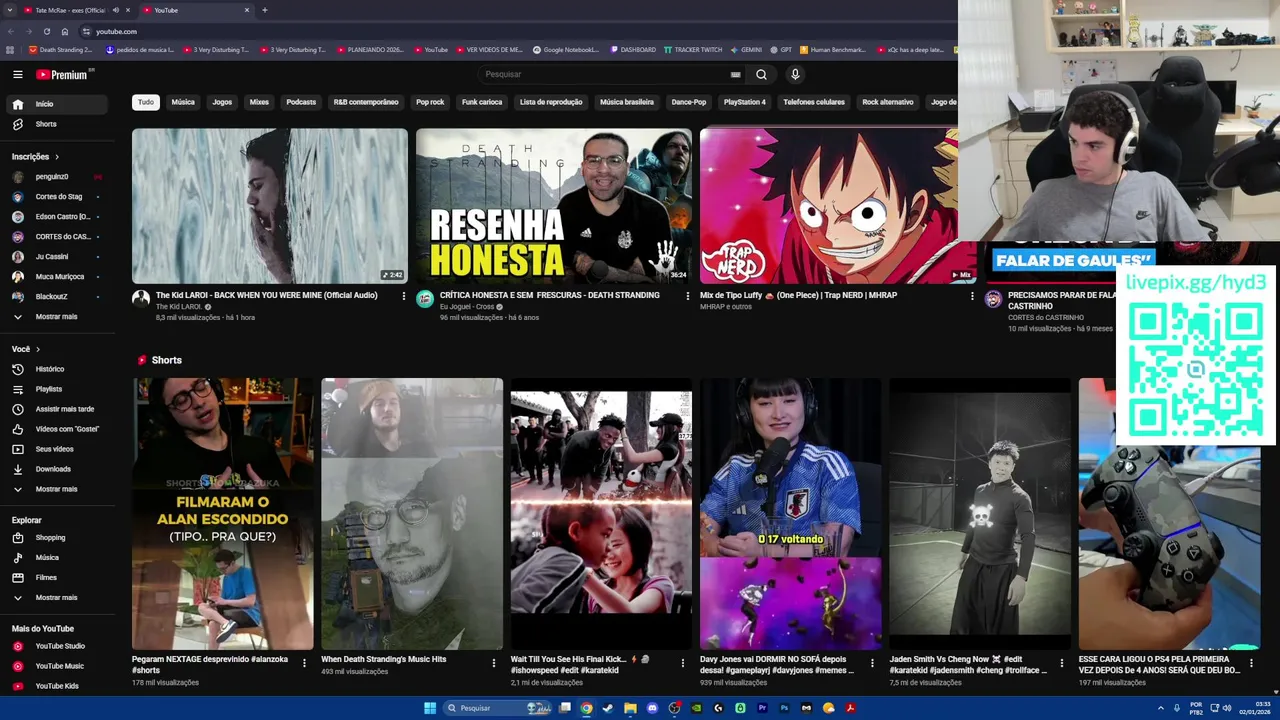1280x720 pixels.
Task: Open YouTube Studio link in sidebar
Action: (x=60, y=646)
